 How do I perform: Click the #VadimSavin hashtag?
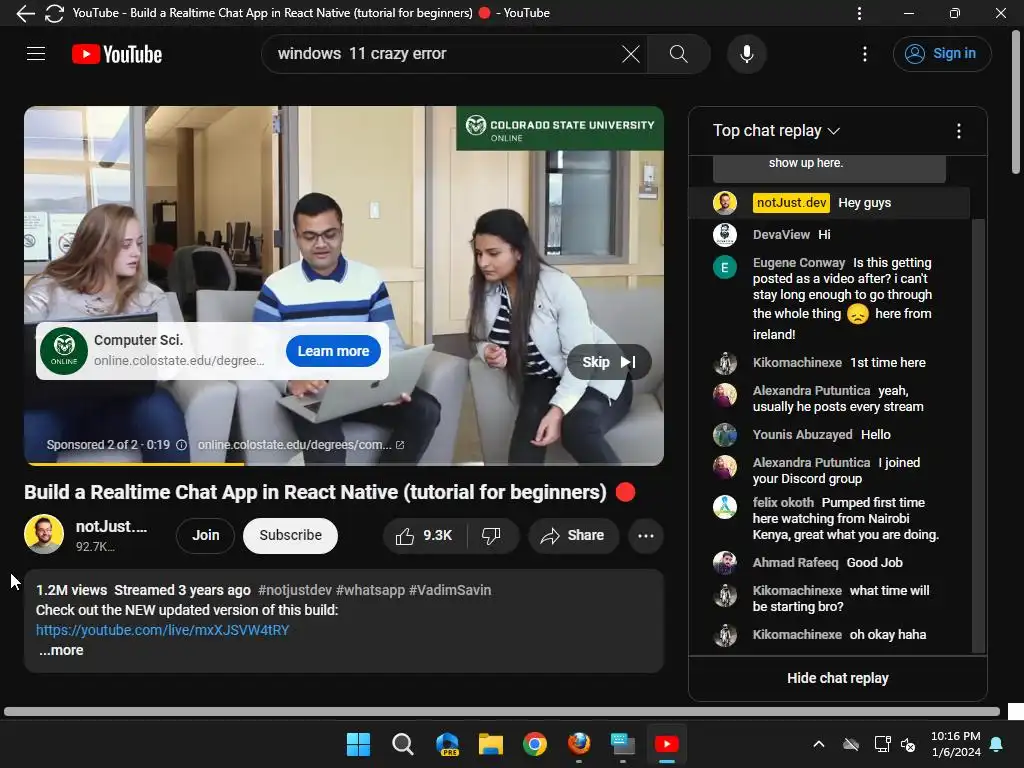(x=450, y=590)
